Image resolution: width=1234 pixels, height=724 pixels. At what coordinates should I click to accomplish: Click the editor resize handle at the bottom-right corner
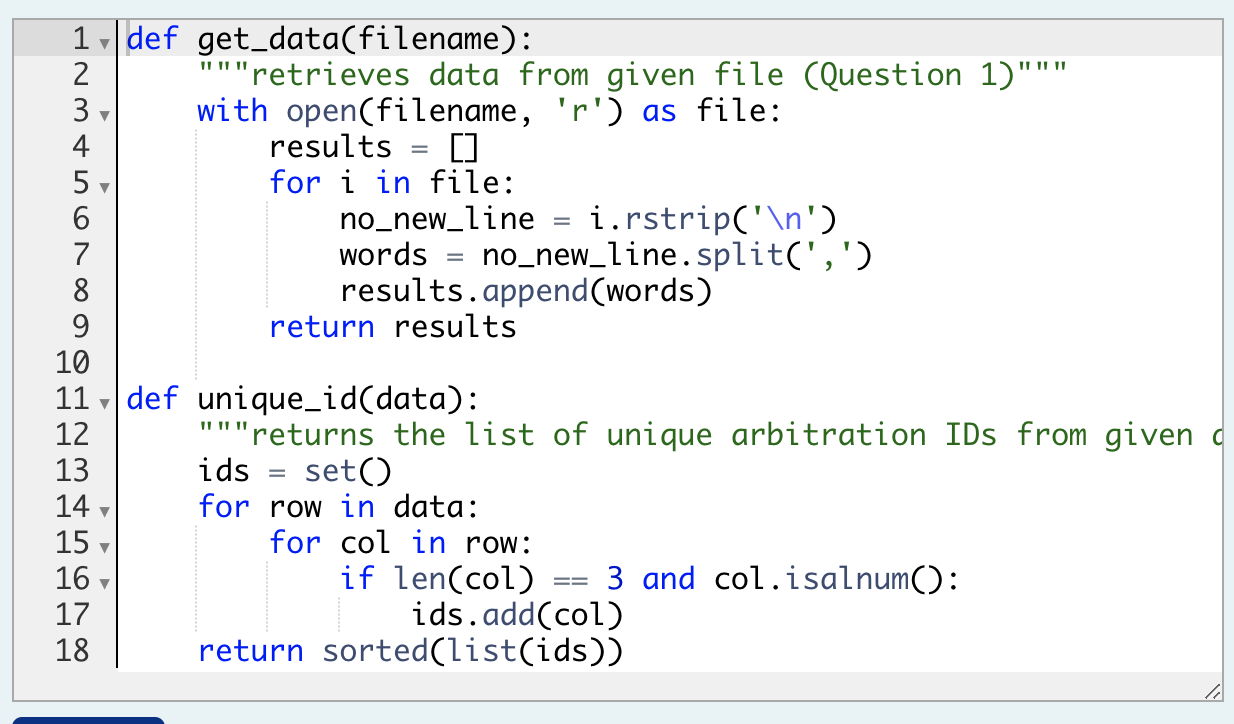[x=1211, y=690]
